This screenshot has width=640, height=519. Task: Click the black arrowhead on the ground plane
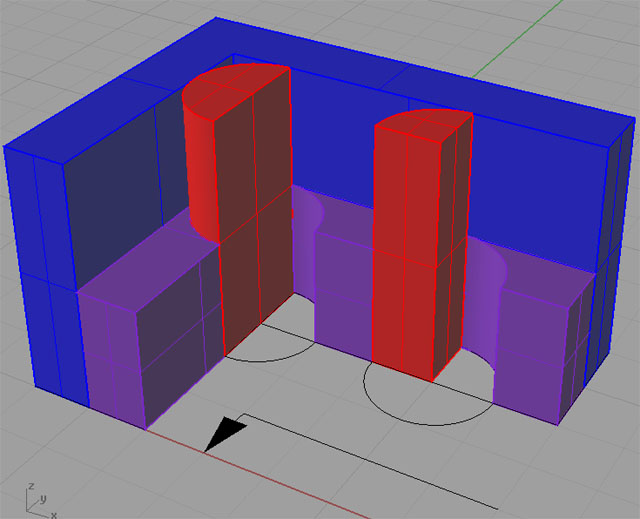(x=225, y=434)
